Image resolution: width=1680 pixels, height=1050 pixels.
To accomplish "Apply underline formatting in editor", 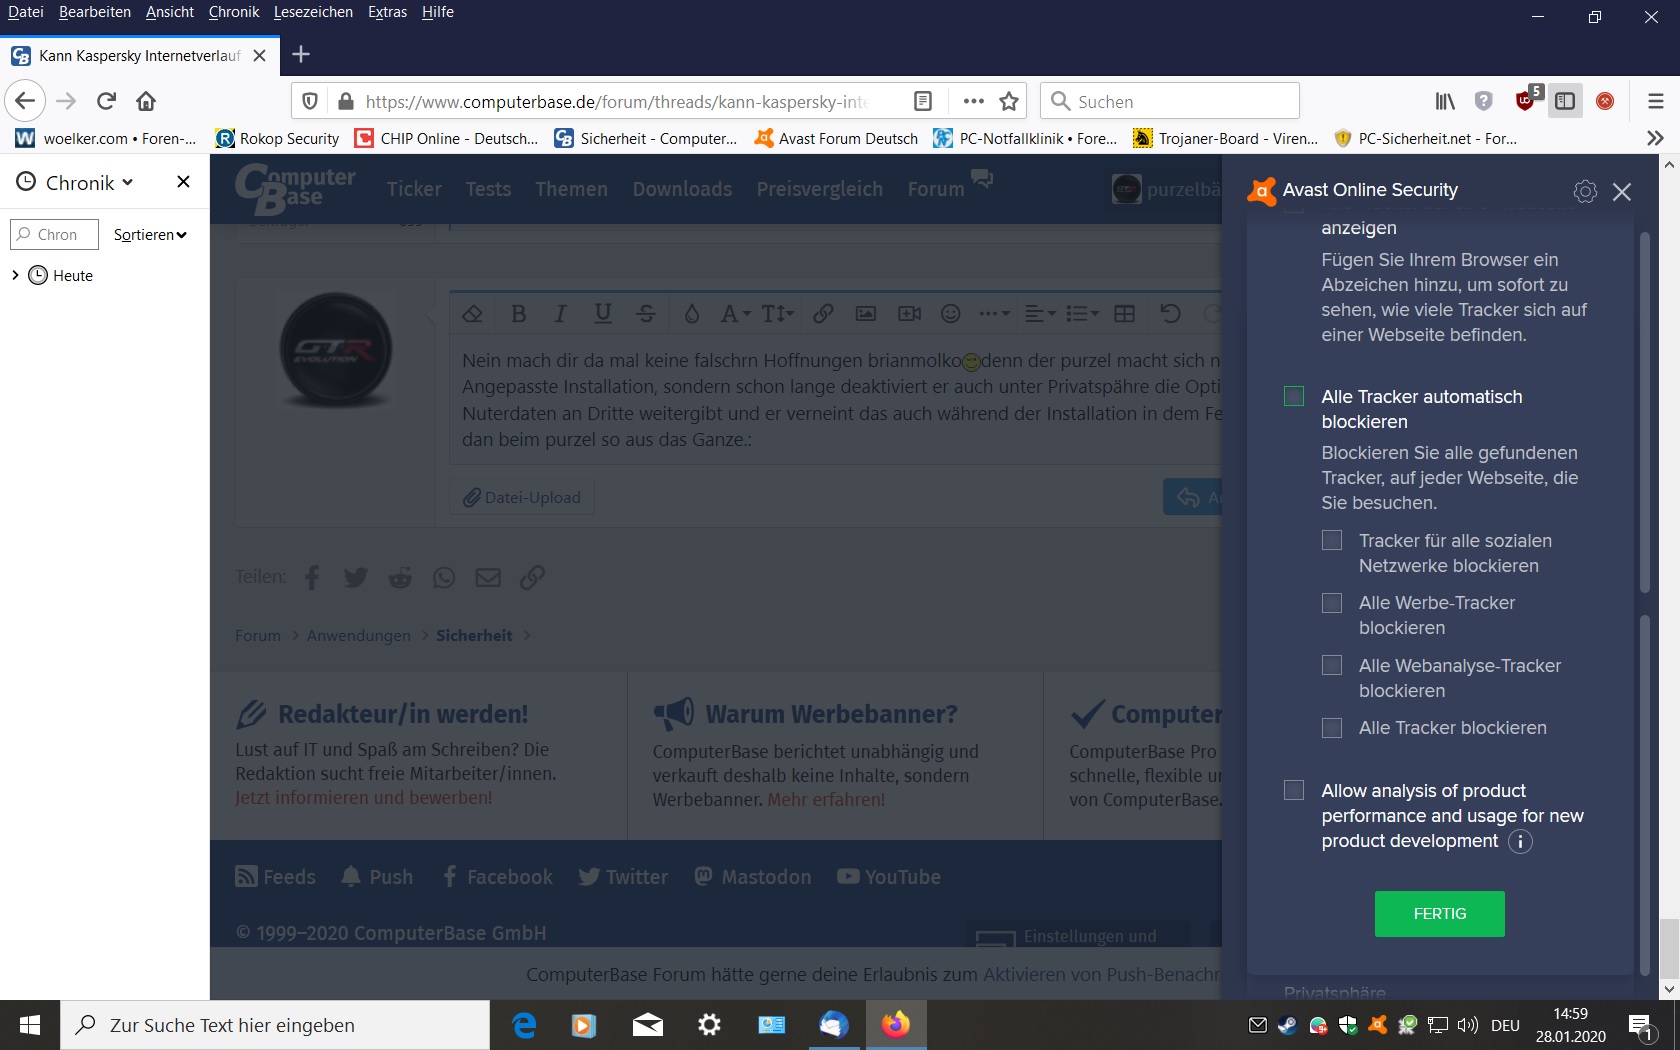I will [603, 314].
